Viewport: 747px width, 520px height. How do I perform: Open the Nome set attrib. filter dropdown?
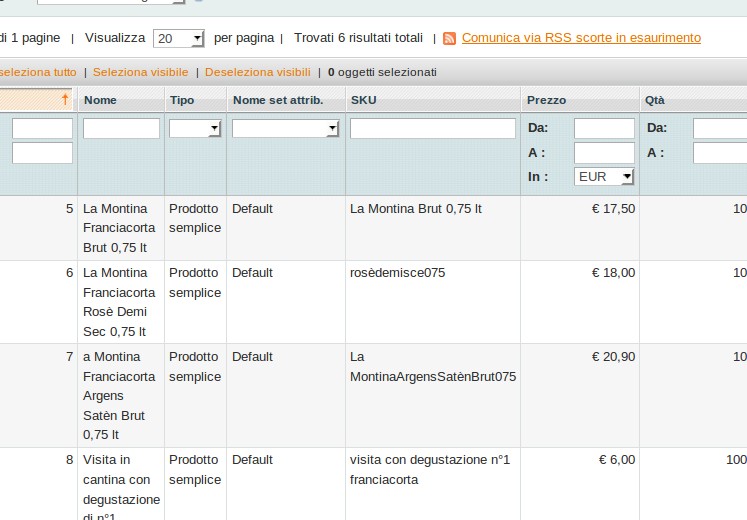(285, 129)
